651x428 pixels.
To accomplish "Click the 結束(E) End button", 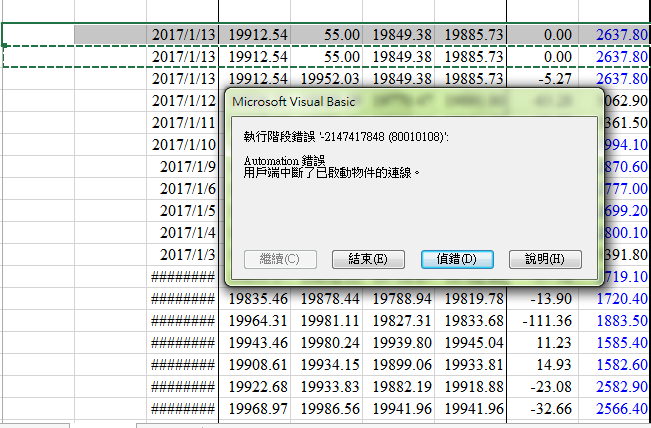I will tap(368, 259).
